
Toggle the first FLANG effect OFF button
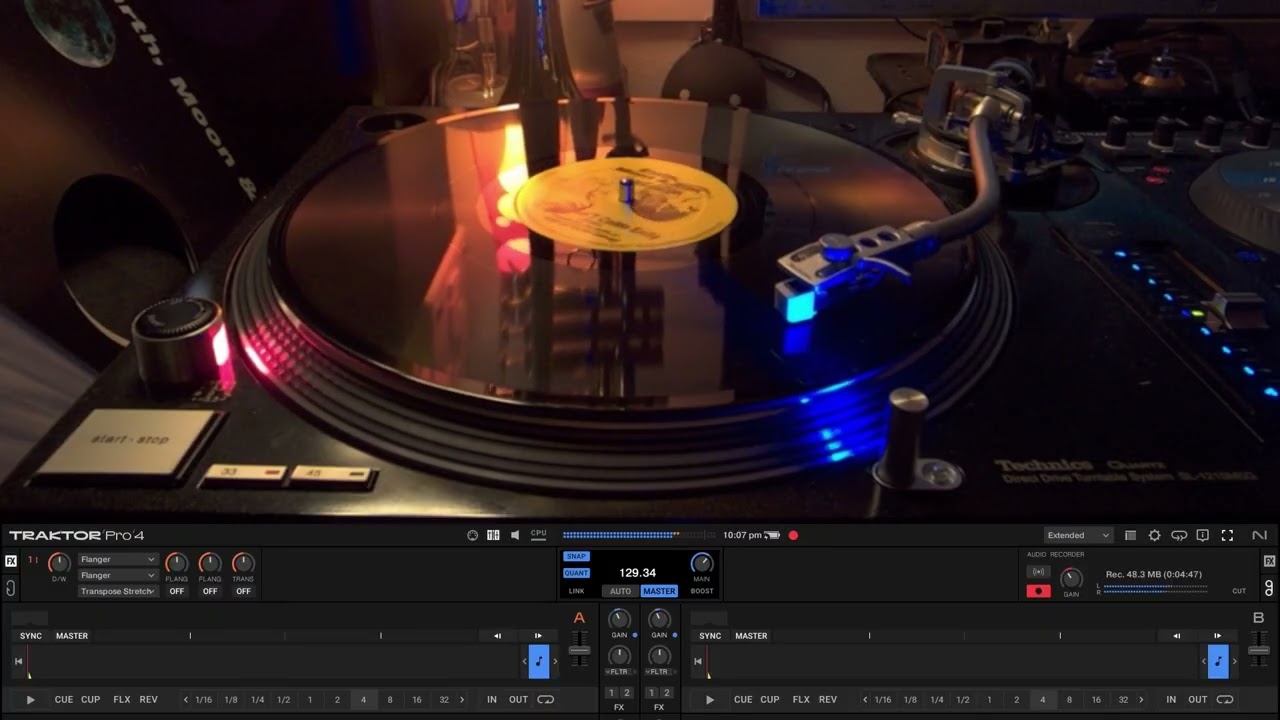(177, 591)
